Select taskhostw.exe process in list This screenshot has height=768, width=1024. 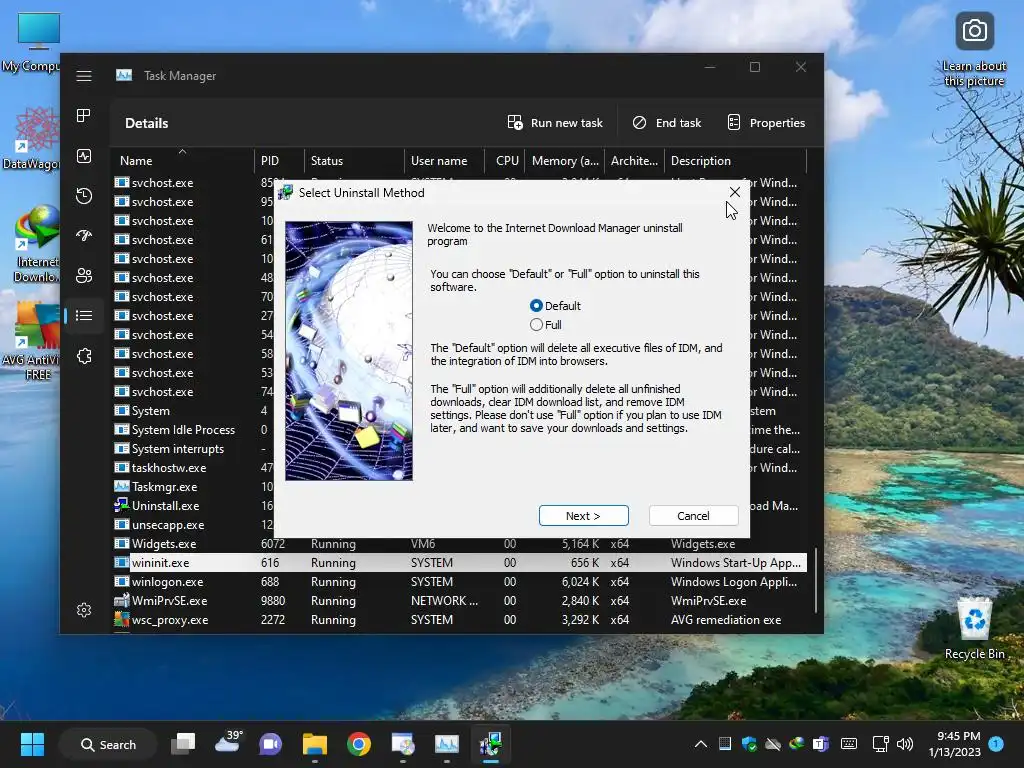(168, 468)
